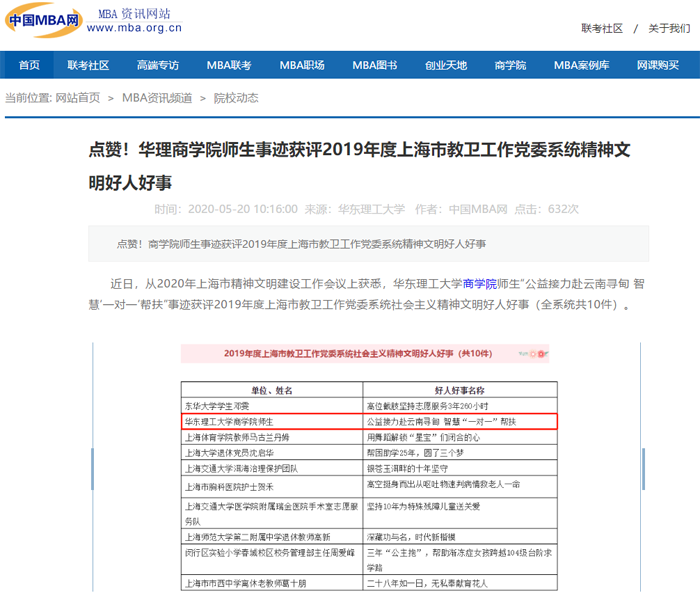Click 网课购买 in the navigation bar
The image size is (700, 616).
pos(657,65)
